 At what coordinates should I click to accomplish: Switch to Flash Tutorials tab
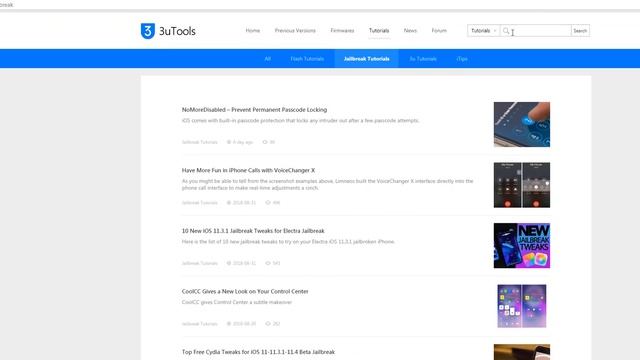point(307,59)
